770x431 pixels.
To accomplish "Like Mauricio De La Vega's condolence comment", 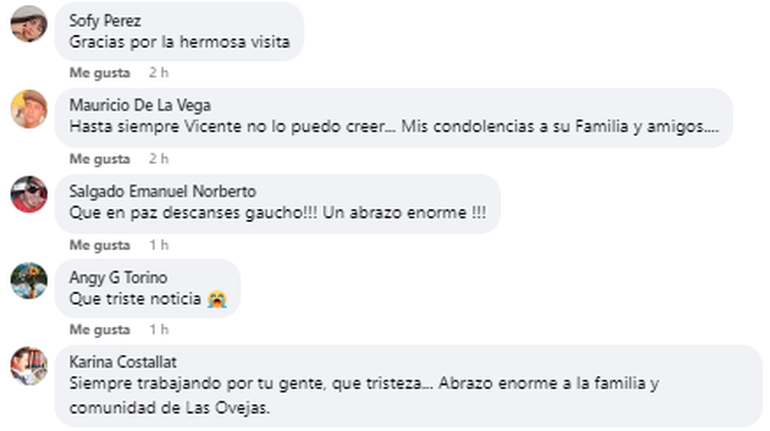I will point(100,159).
